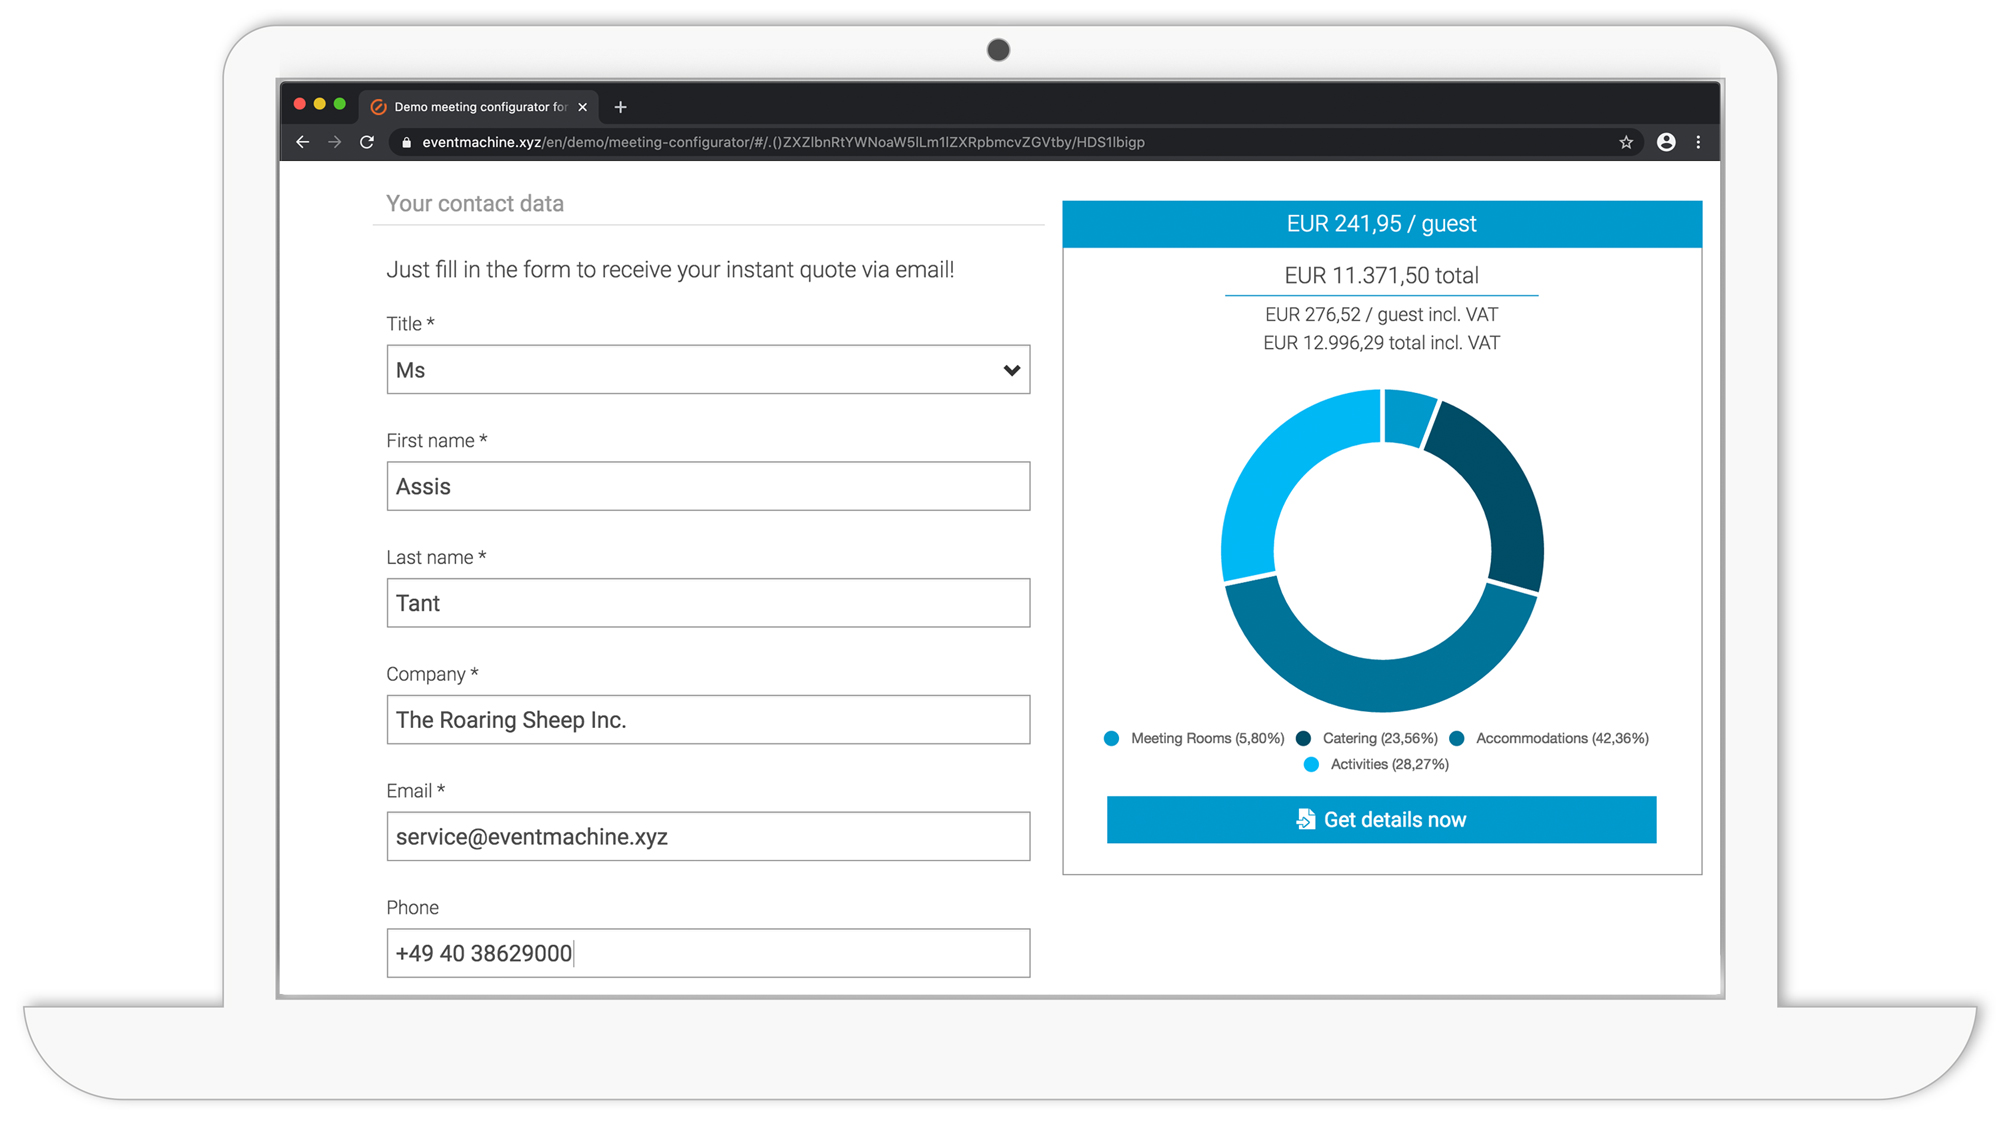The image size is (2000, 1125).
Task: Reload the page
Action: pos(367,142)
